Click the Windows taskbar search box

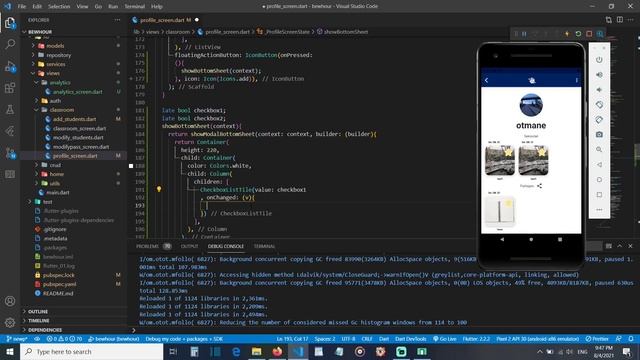tap(91, 351)
